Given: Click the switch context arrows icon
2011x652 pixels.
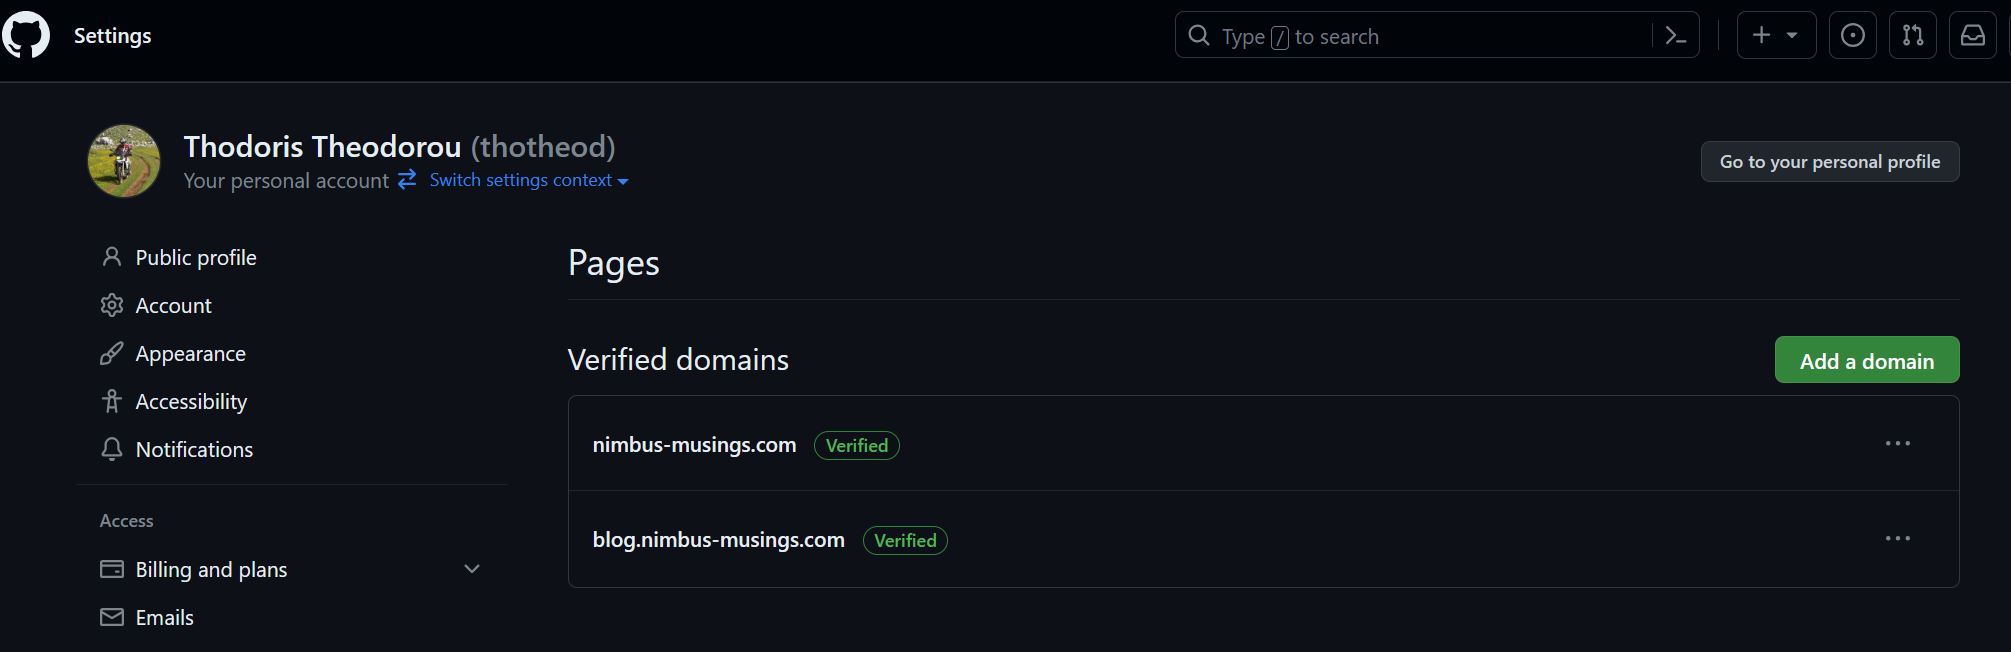Looking at the screenshot, I should click(407, 180).
